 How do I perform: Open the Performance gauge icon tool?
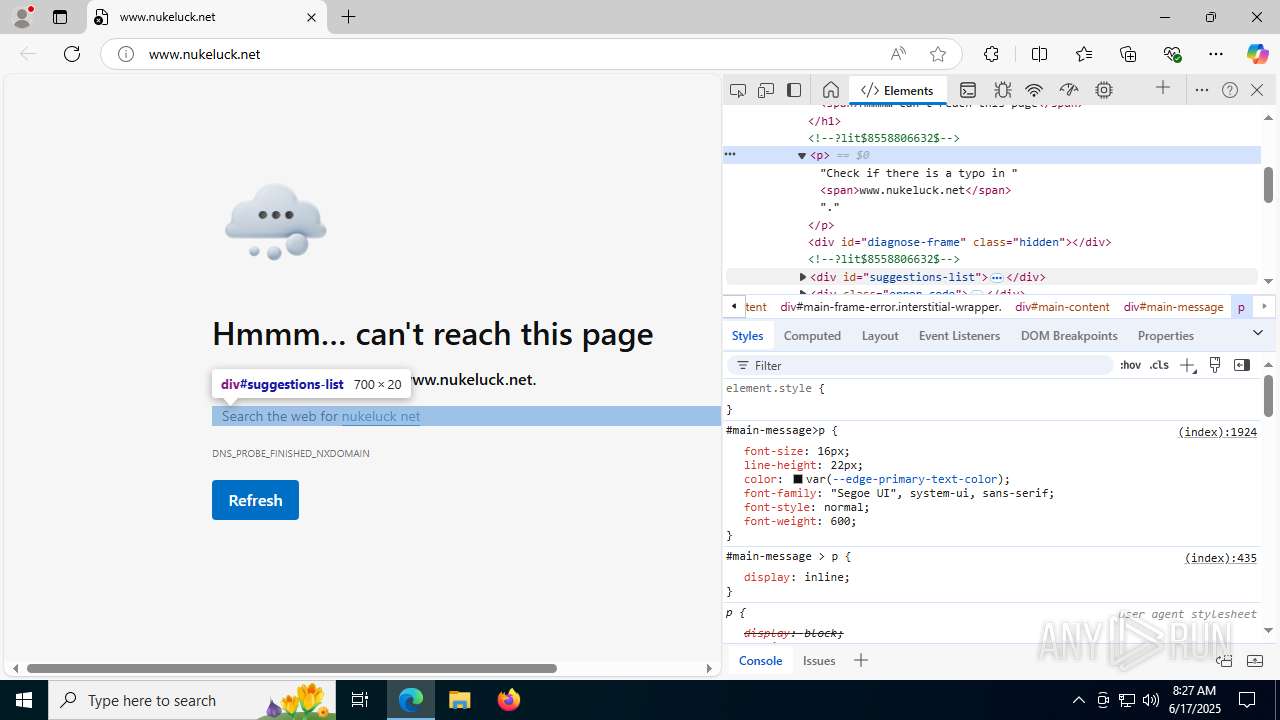coord(1069,90)
